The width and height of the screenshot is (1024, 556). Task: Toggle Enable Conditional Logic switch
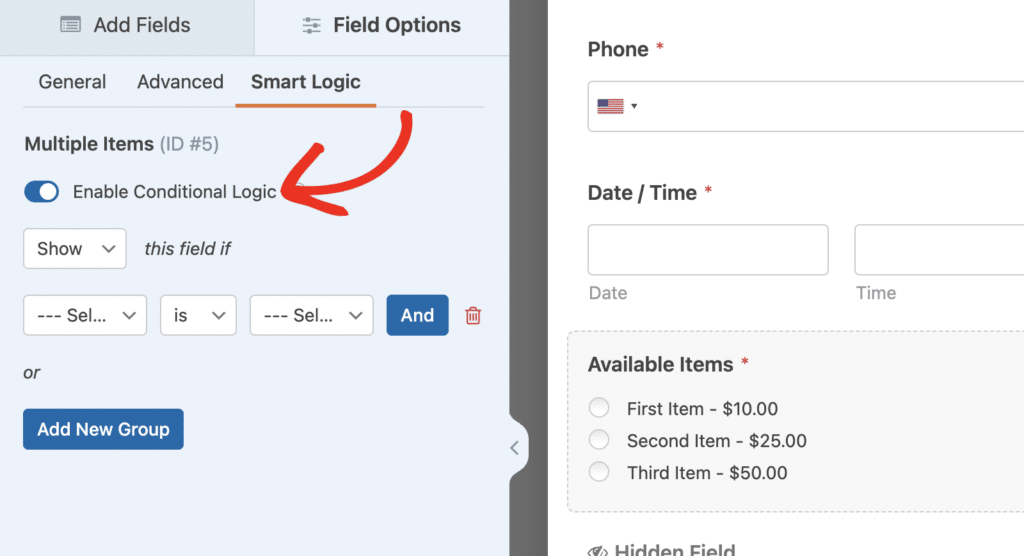point(42,192)
